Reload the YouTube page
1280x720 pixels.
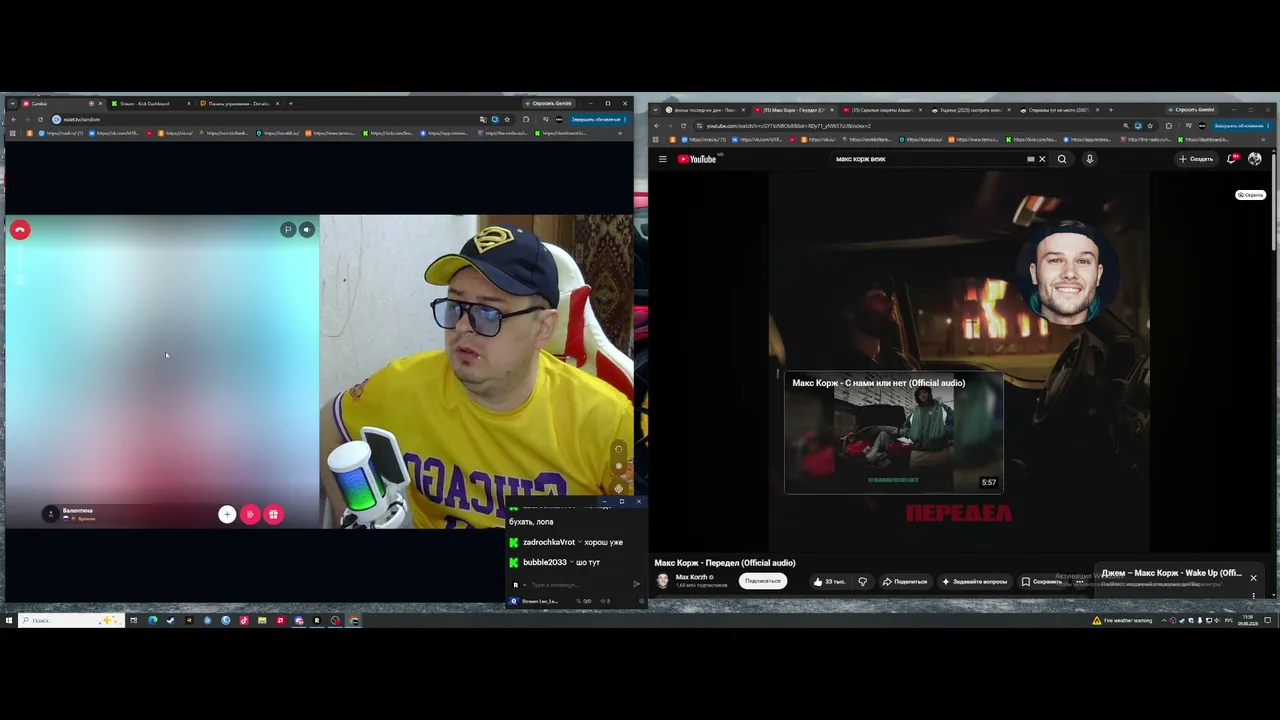[684, 126]
